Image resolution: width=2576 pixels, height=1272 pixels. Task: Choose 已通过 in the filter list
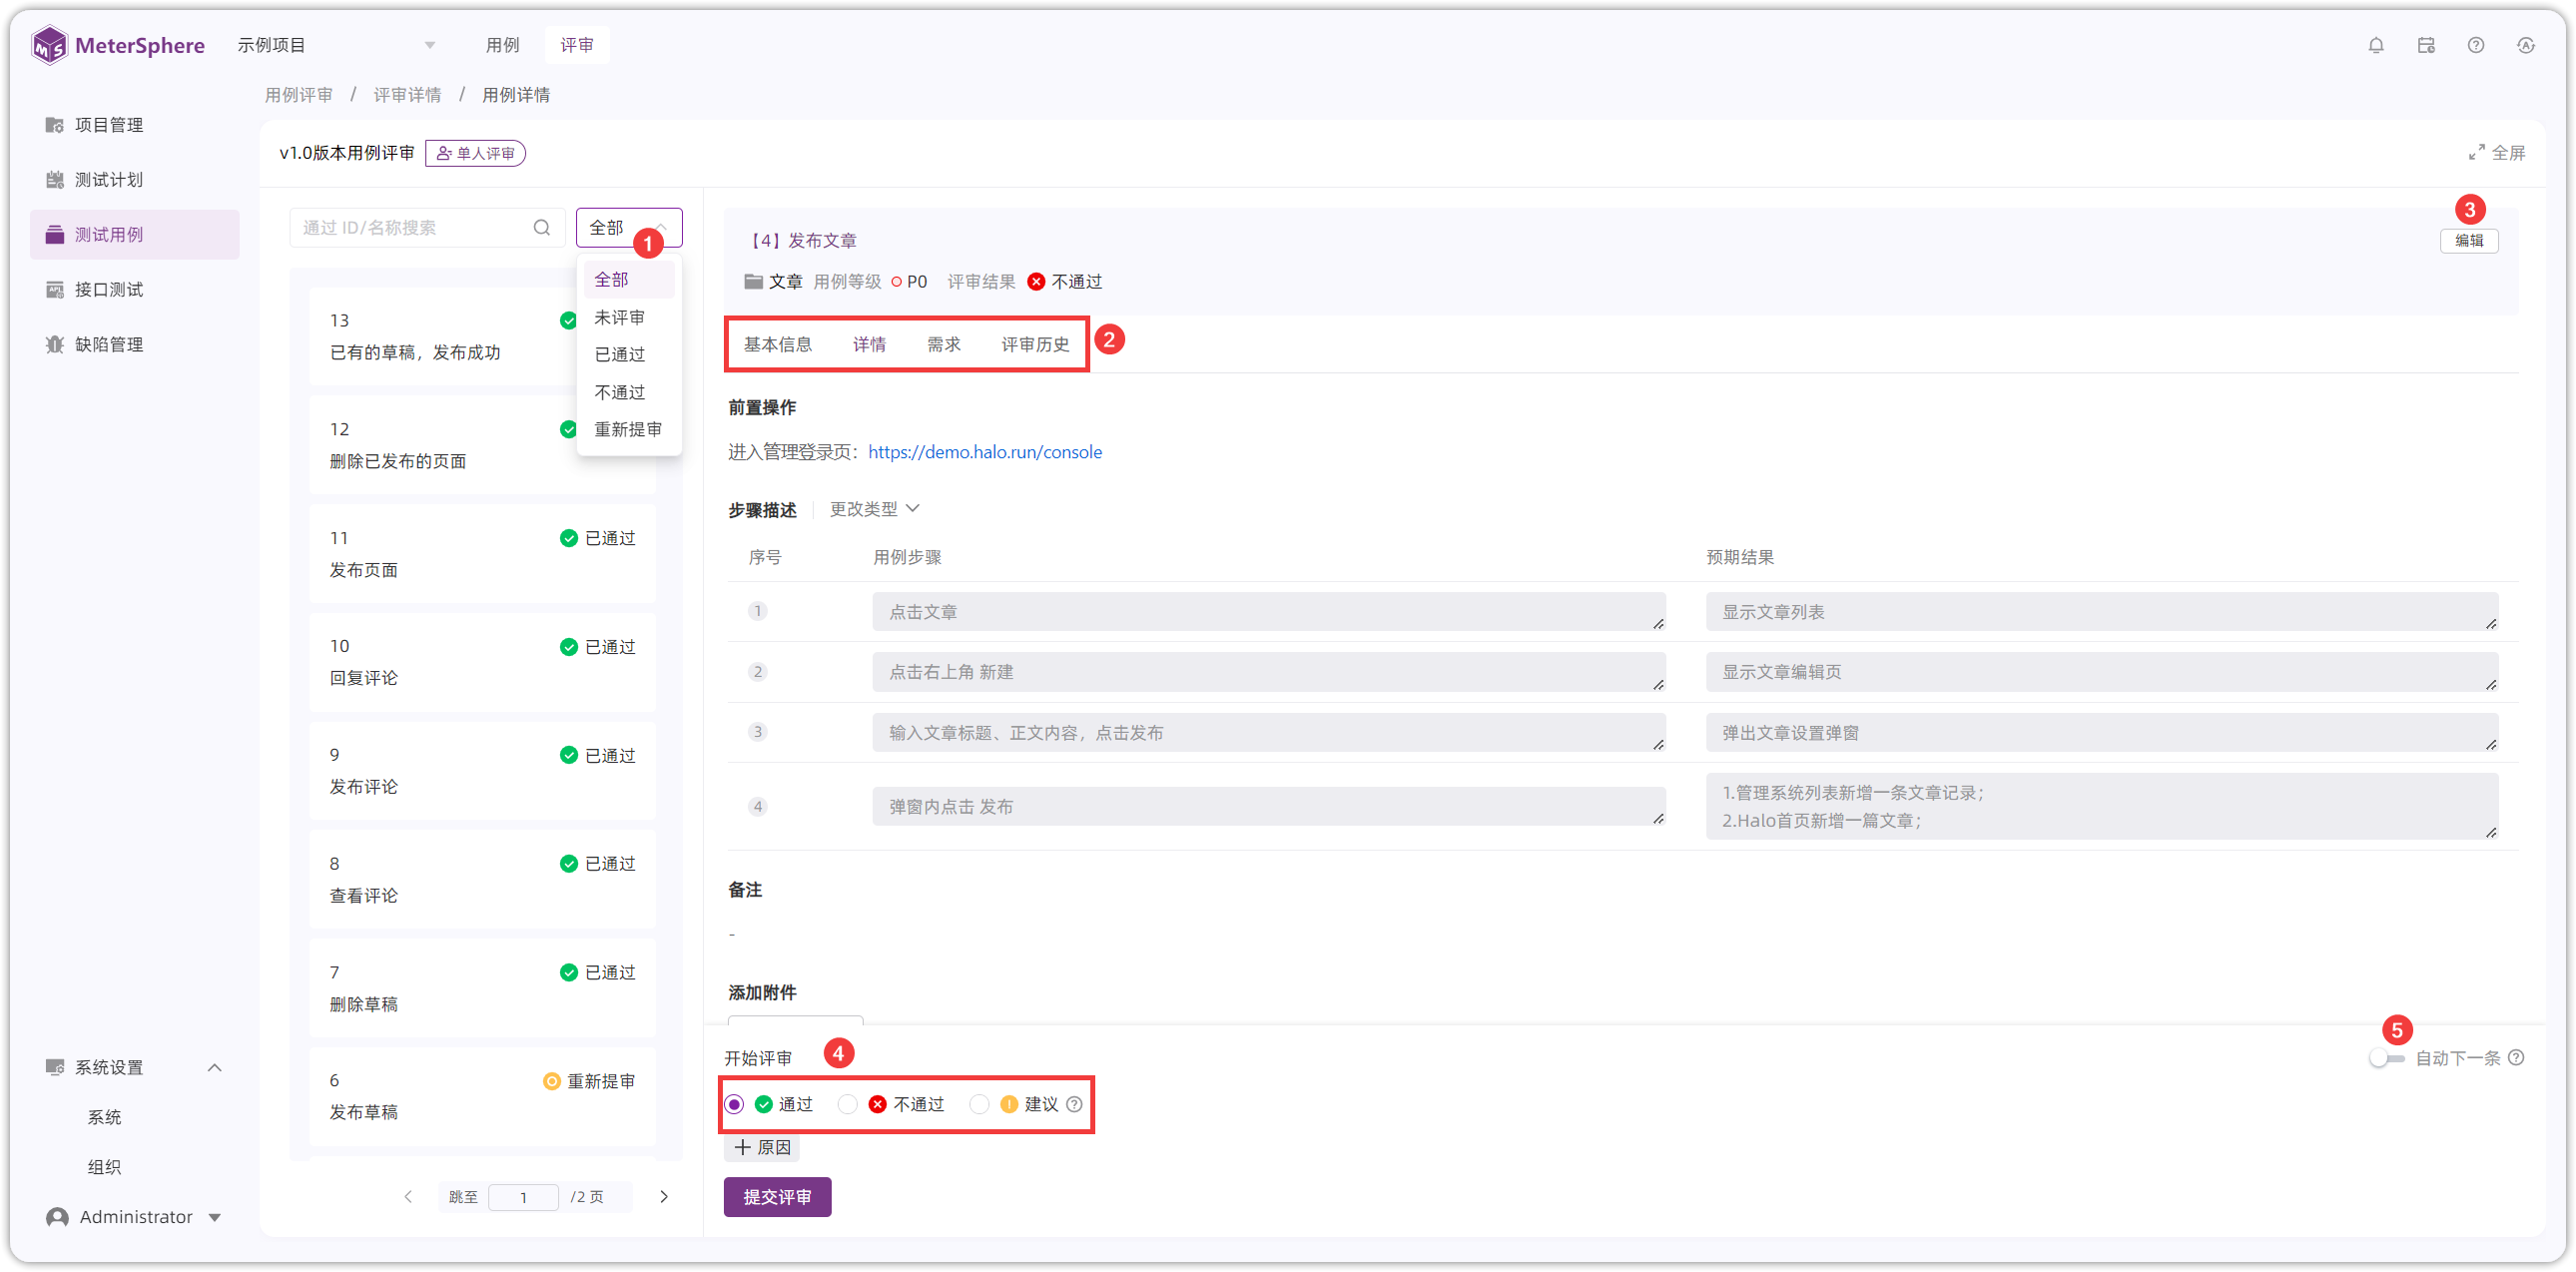click(x=629, y=354)
